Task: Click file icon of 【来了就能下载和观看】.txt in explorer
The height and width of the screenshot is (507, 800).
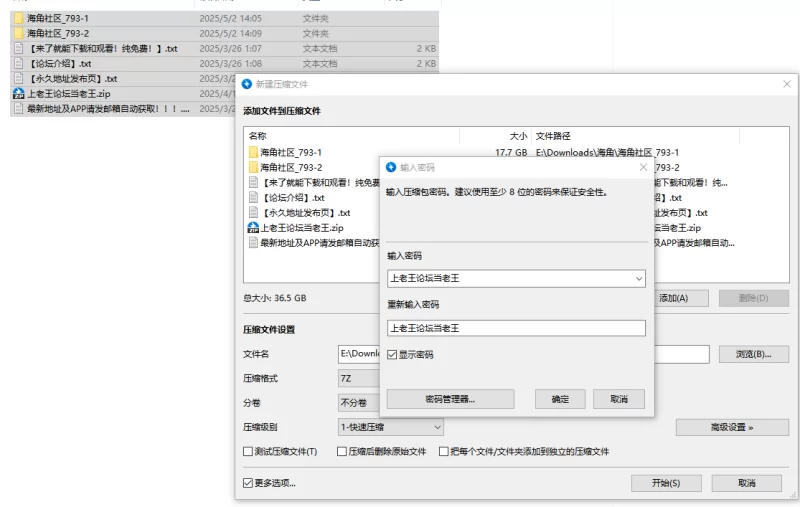Action: point(19,48)
